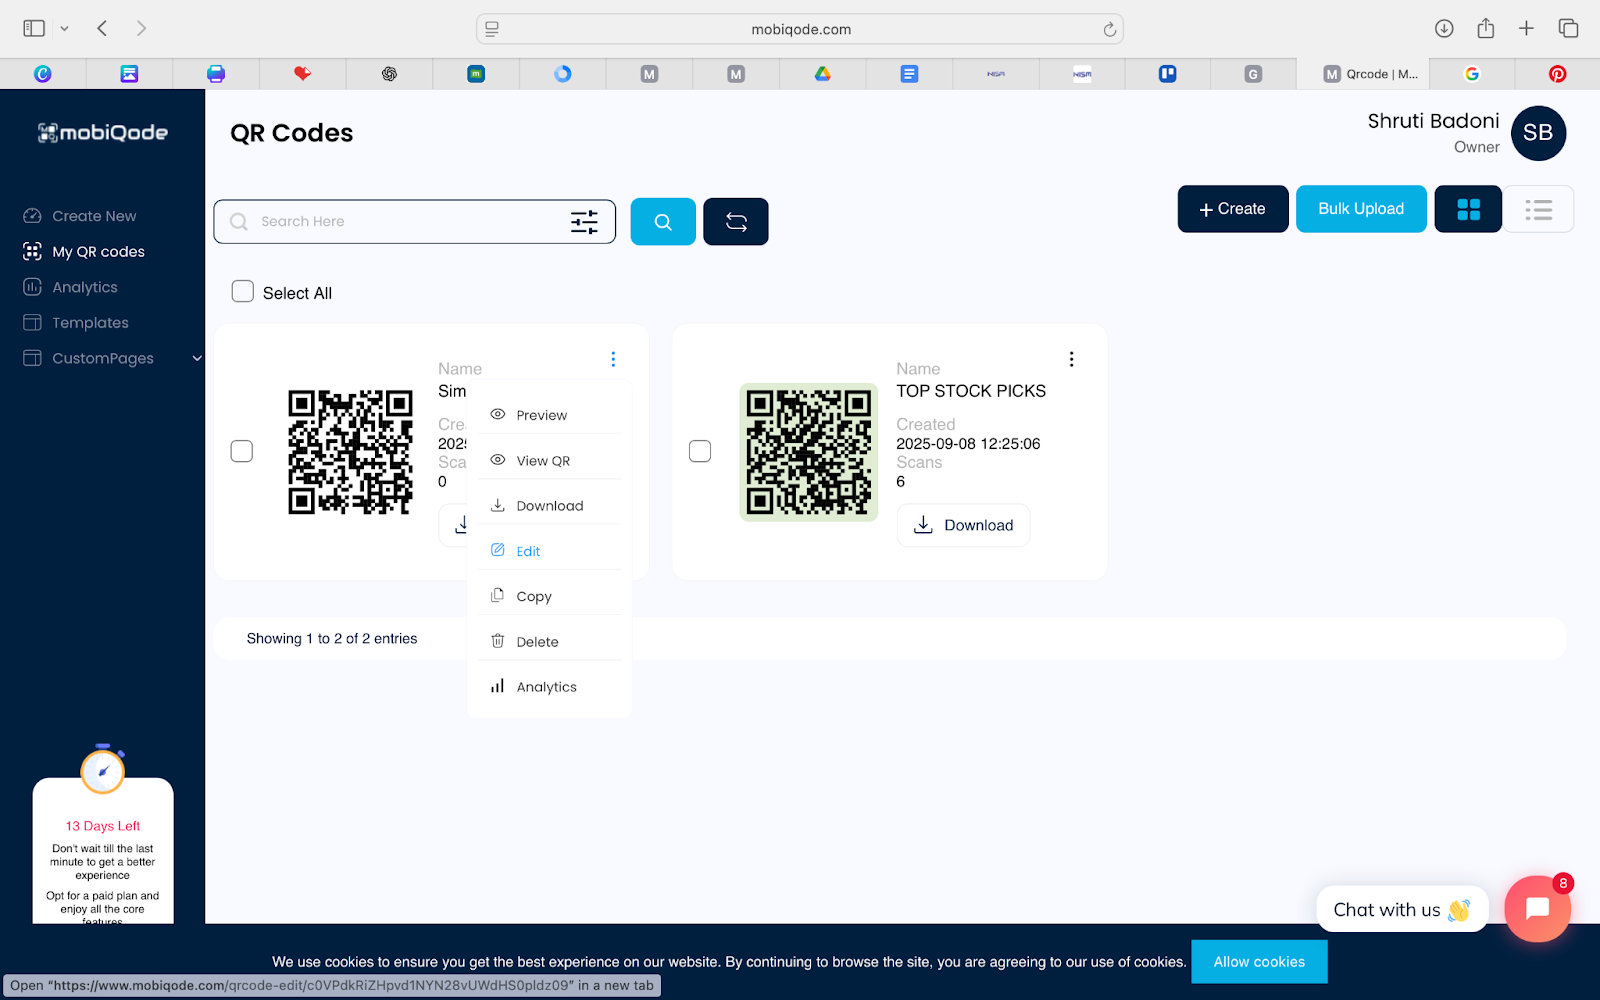Tick the checkbox on the first QR card
This screenshot has width=1600, height=1000.
coord(241,451)
